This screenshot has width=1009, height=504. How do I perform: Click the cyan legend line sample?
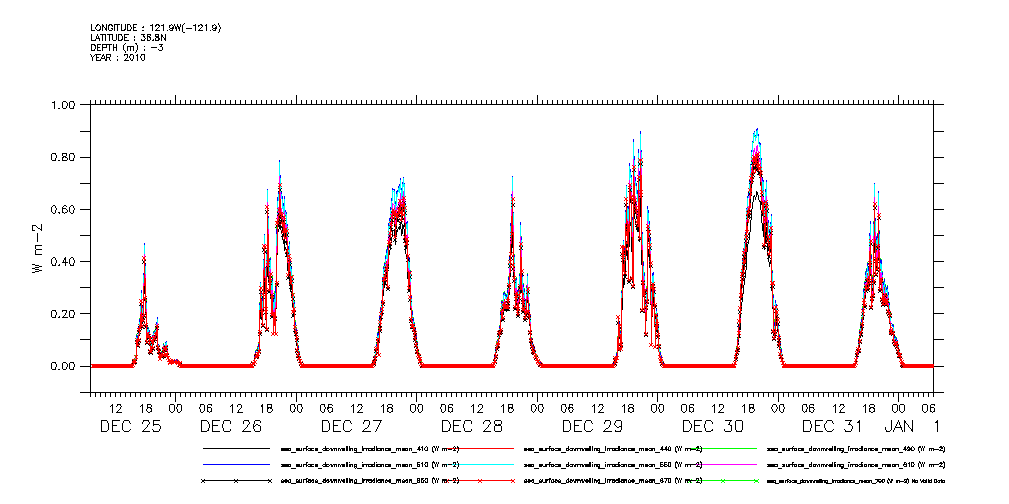click(x=479, y=464)
